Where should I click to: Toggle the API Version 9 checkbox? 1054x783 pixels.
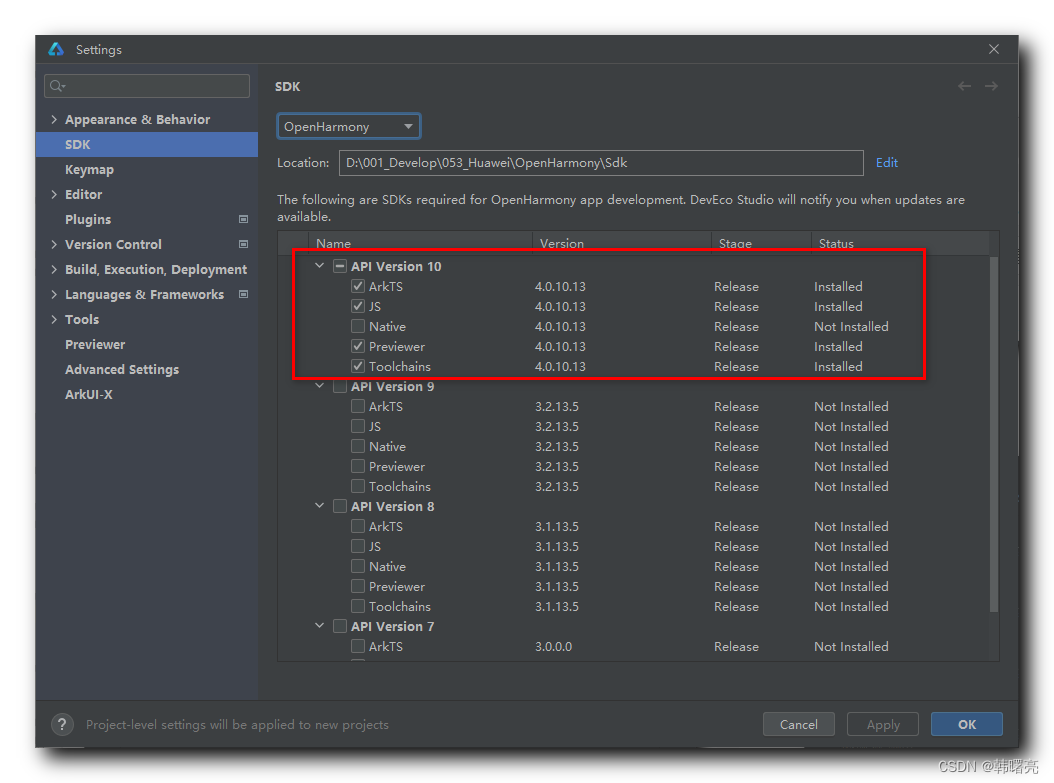click(x=340, y=386)
